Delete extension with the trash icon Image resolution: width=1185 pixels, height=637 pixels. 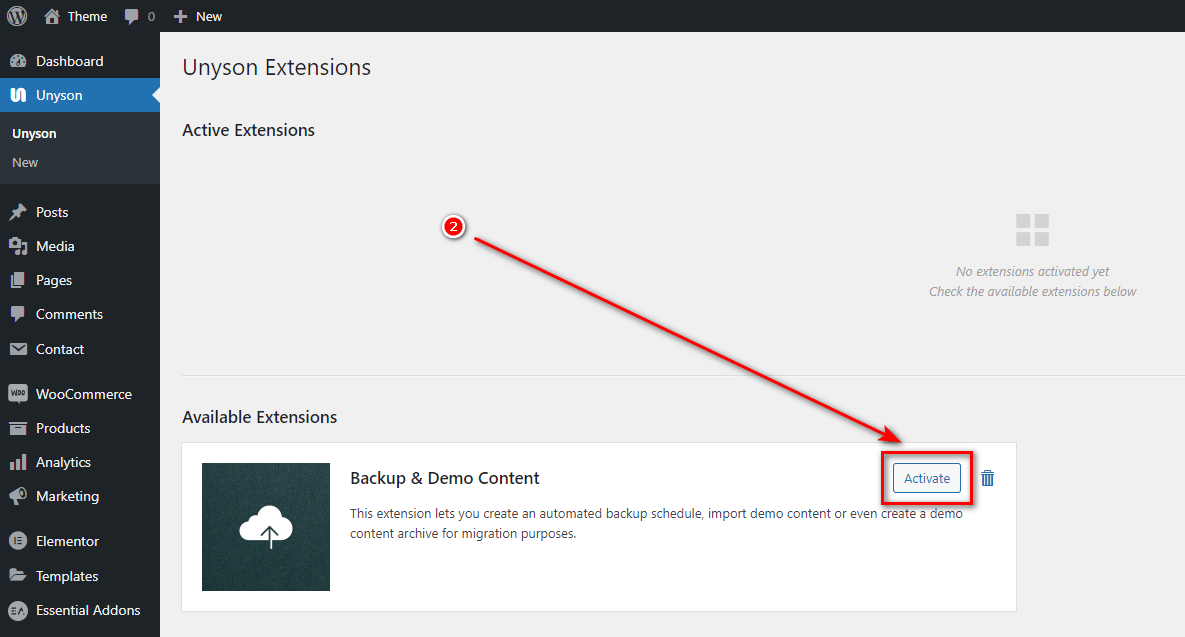pos(988,478)
